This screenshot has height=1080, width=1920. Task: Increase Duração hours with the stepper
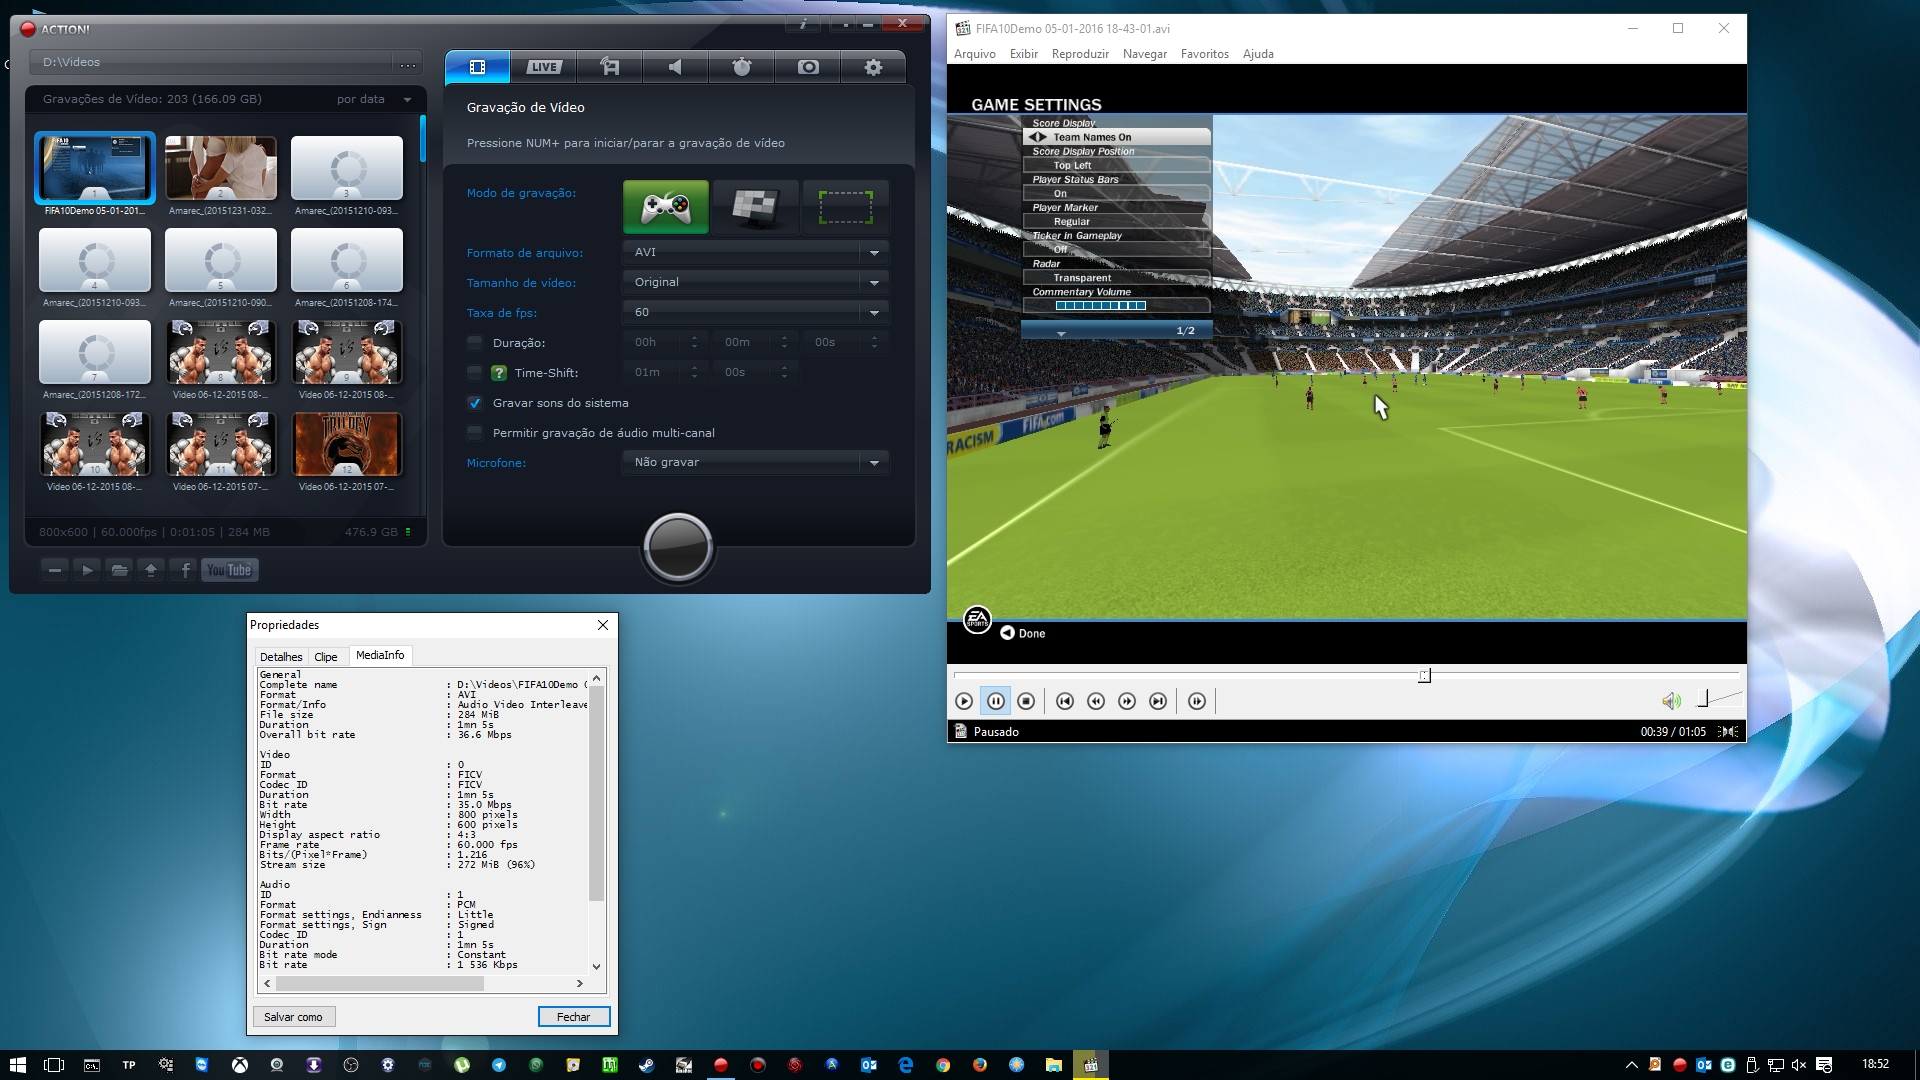pos(694,338)
